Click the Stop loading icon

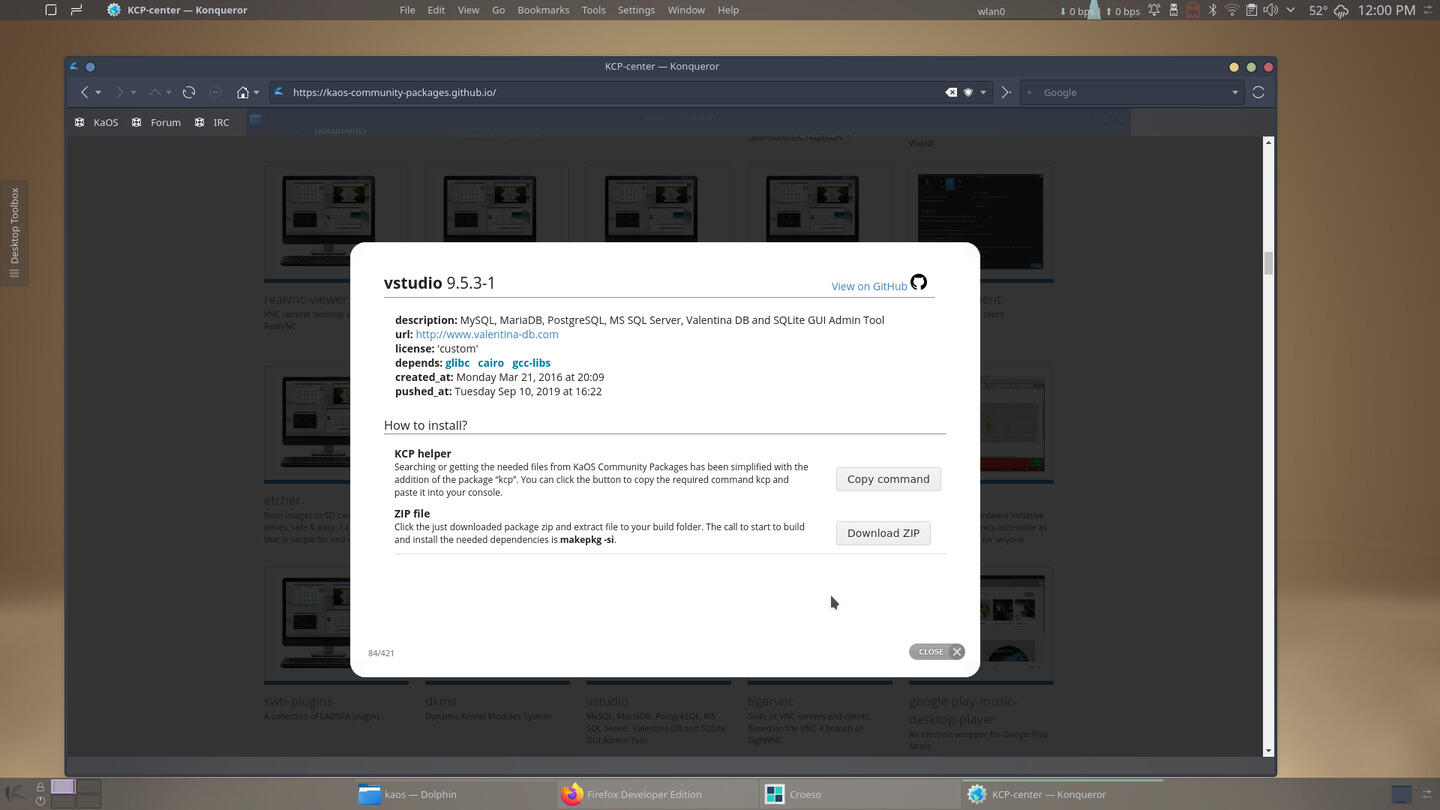point(215,92)
